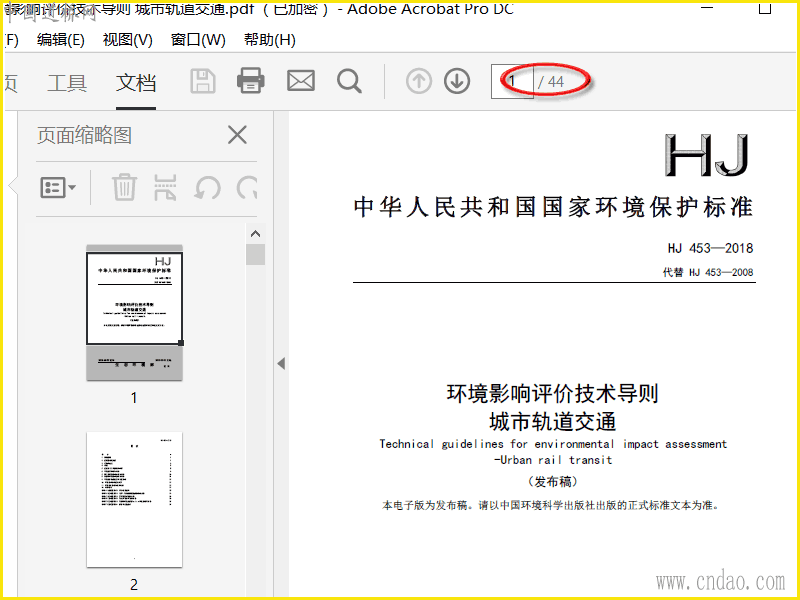Viewport: 800px width, 600px height.
Task: Click thumbnail scrollbar up arrow
Action: tap(256, 234)
